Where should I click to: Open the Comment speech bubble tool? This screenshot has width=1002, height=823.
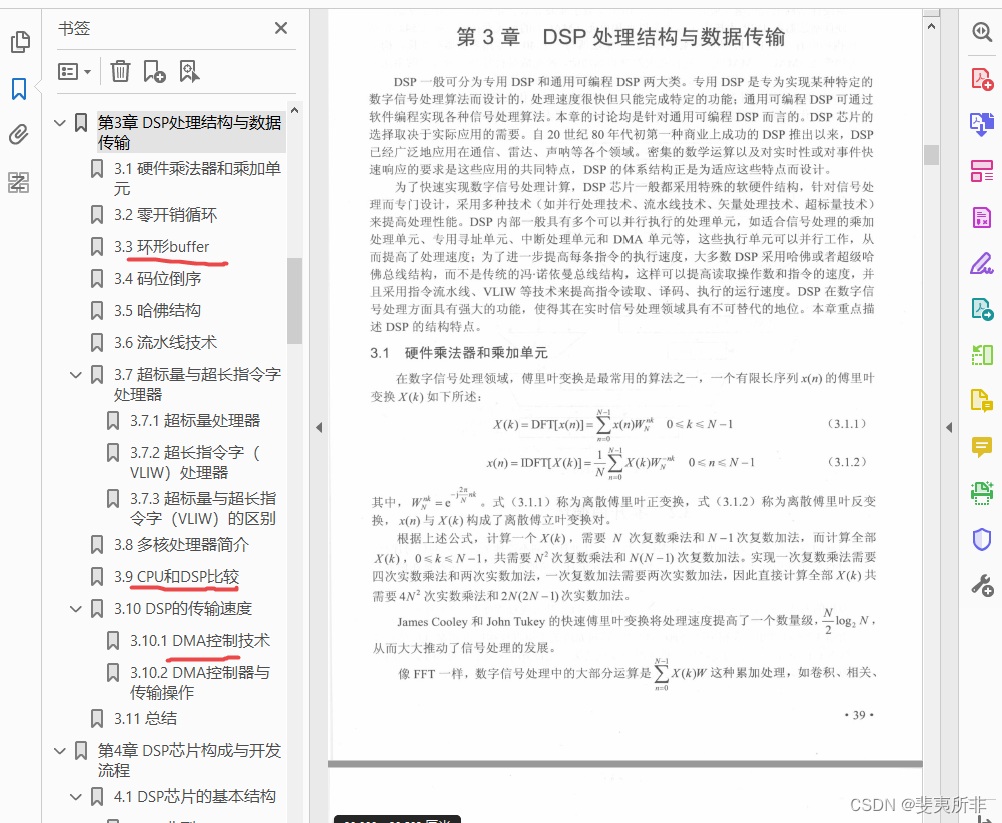coord(982,447)
